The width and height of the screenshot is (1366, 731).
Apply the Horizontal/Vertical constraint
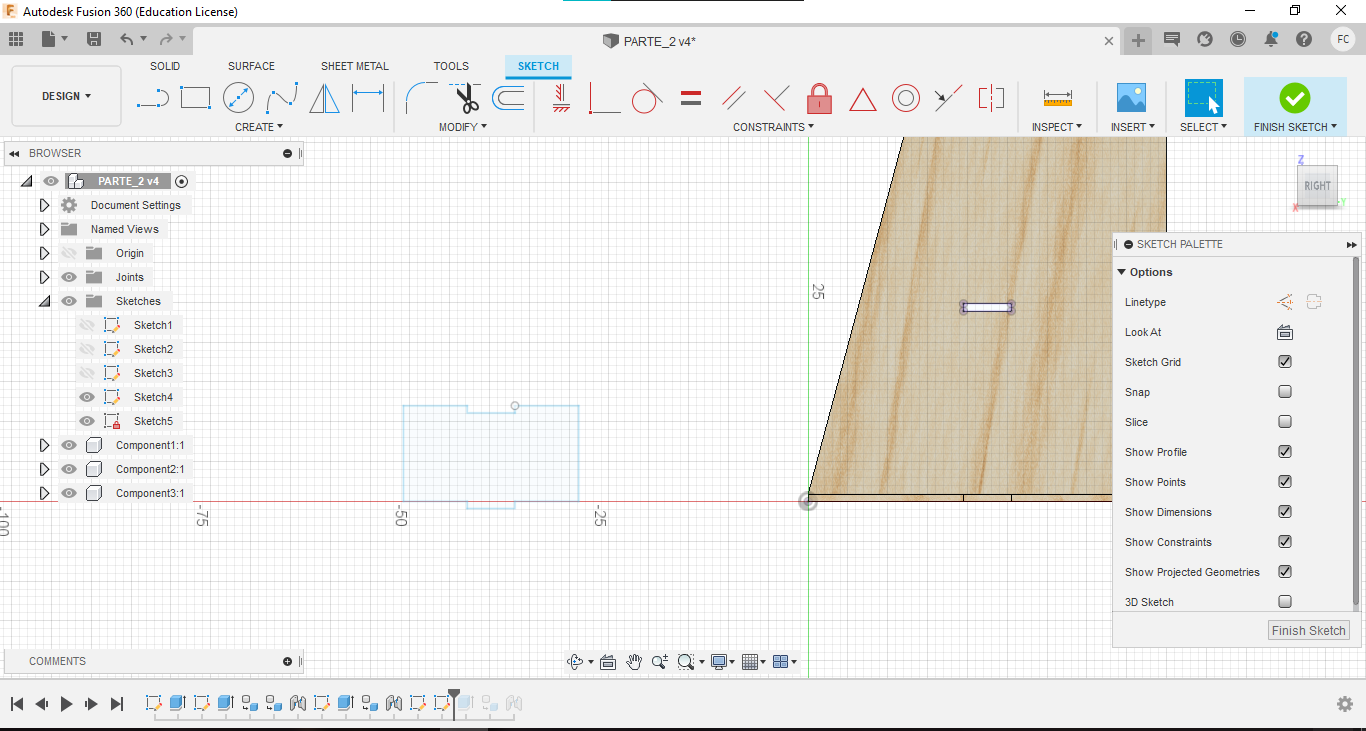(x=560, y=98)
